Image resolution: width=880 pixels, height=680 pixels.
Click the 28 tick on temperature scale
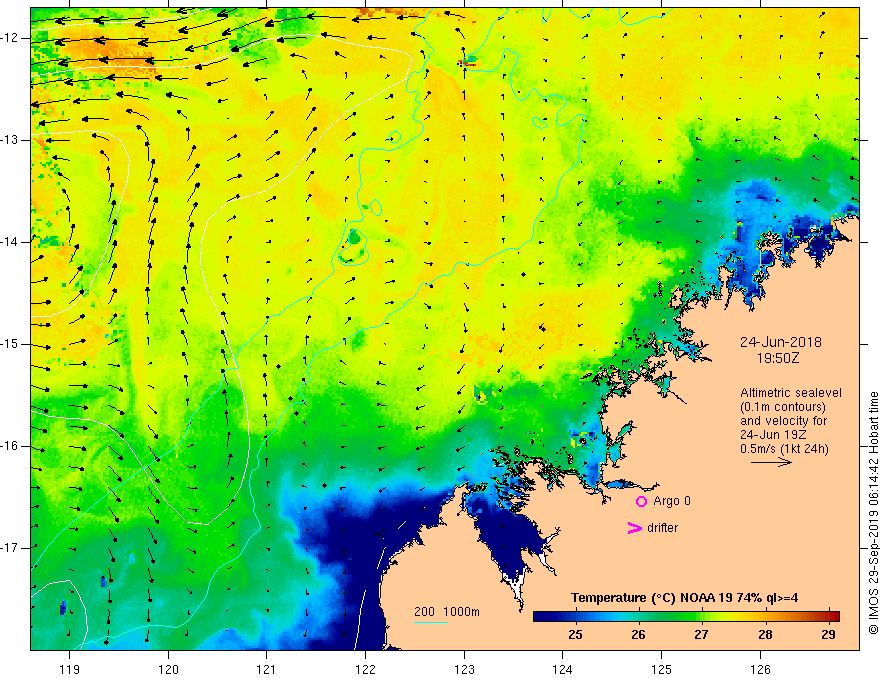(765, 635)
